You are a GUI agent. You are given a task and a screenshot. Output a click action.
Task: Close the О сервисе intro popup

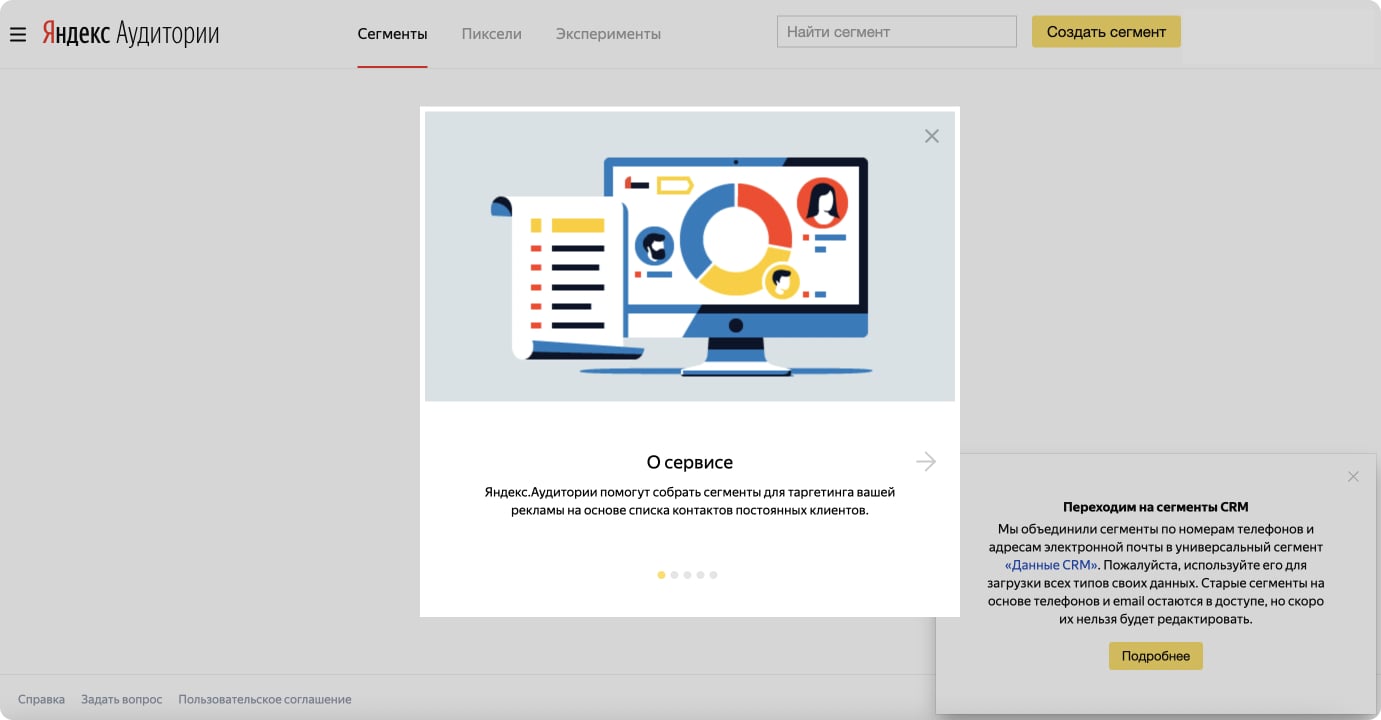tap(931, 136)
